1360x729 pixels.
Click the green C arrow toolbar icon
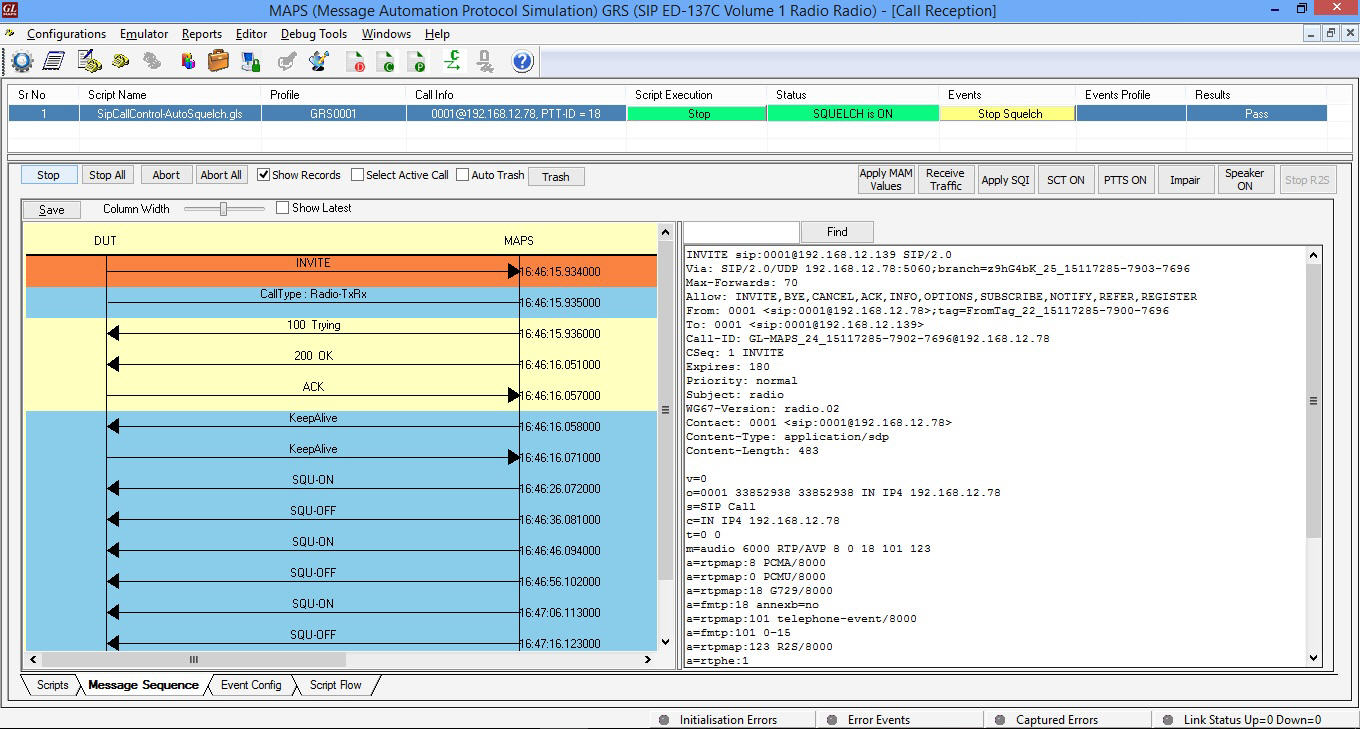[452, 62]
